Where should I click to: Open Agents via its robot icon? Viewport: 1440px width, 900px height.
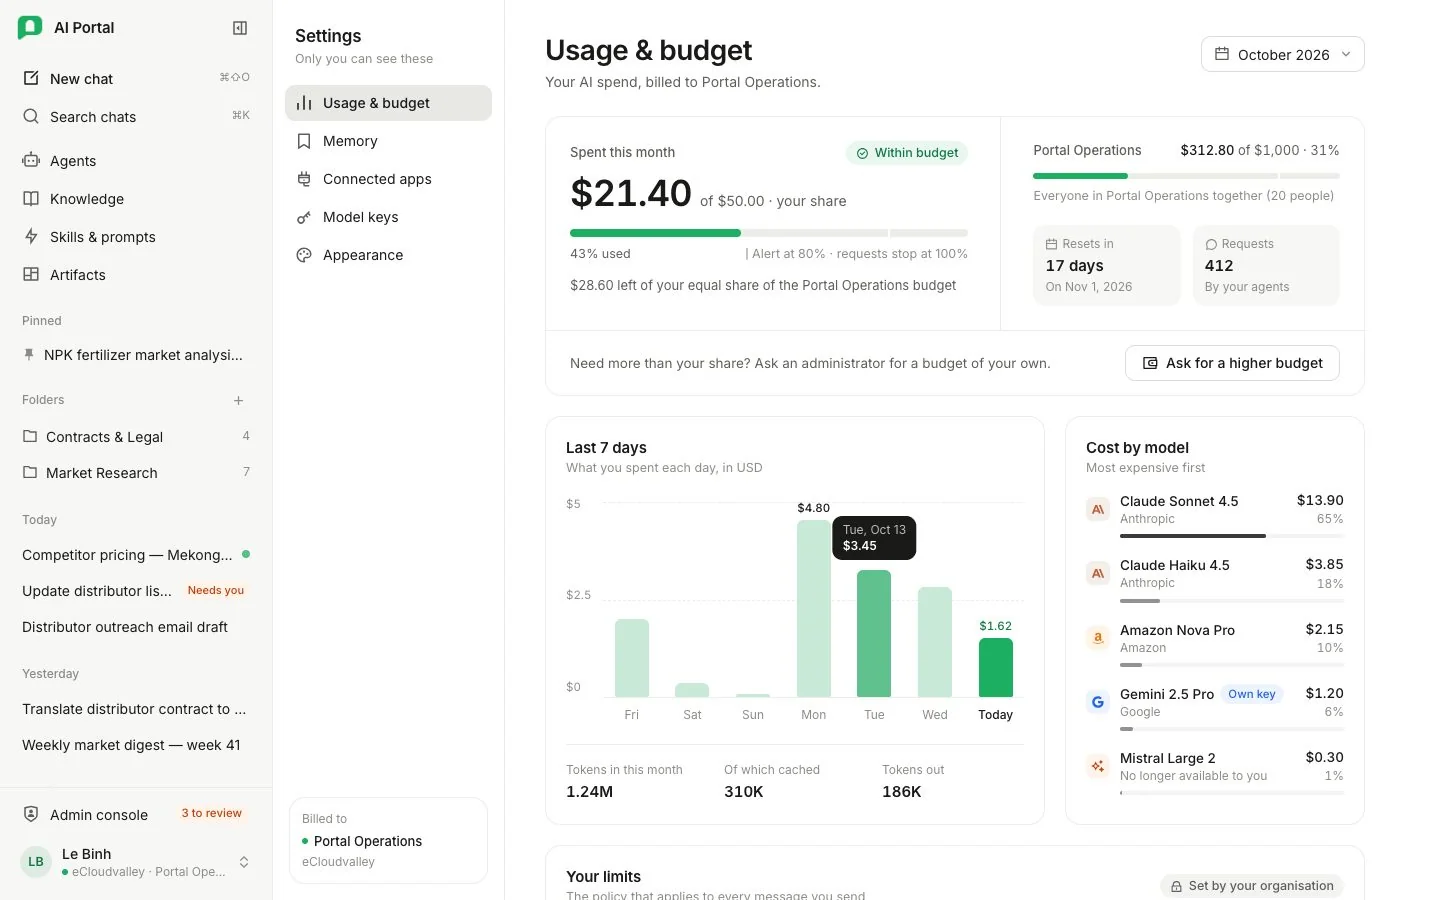31,160
